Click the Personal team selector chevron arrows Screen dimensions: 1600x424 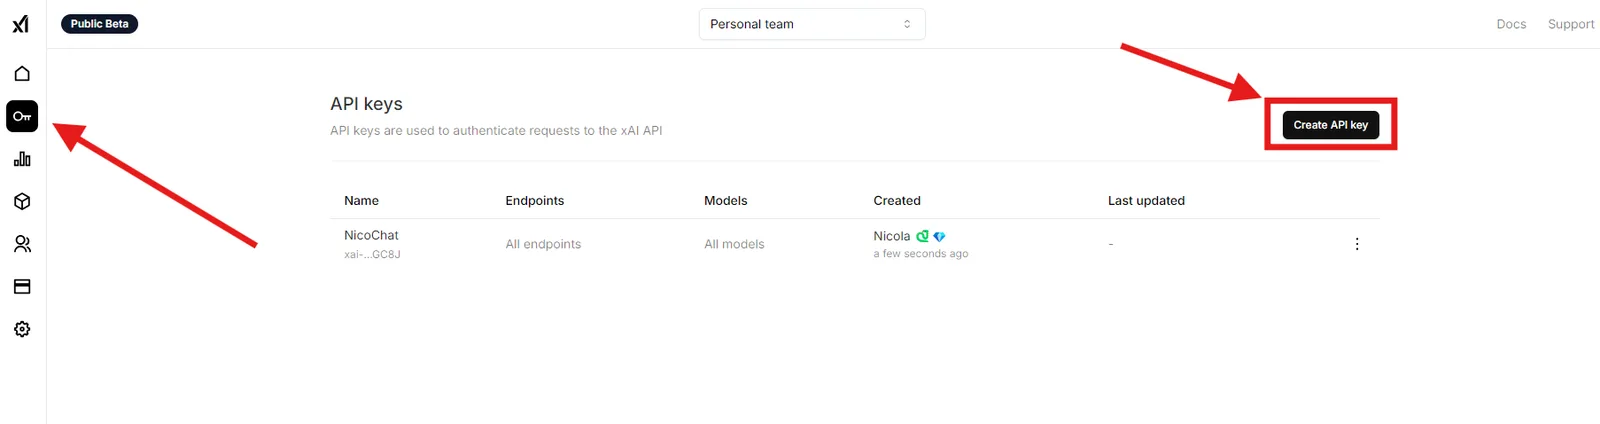(907, 24)
